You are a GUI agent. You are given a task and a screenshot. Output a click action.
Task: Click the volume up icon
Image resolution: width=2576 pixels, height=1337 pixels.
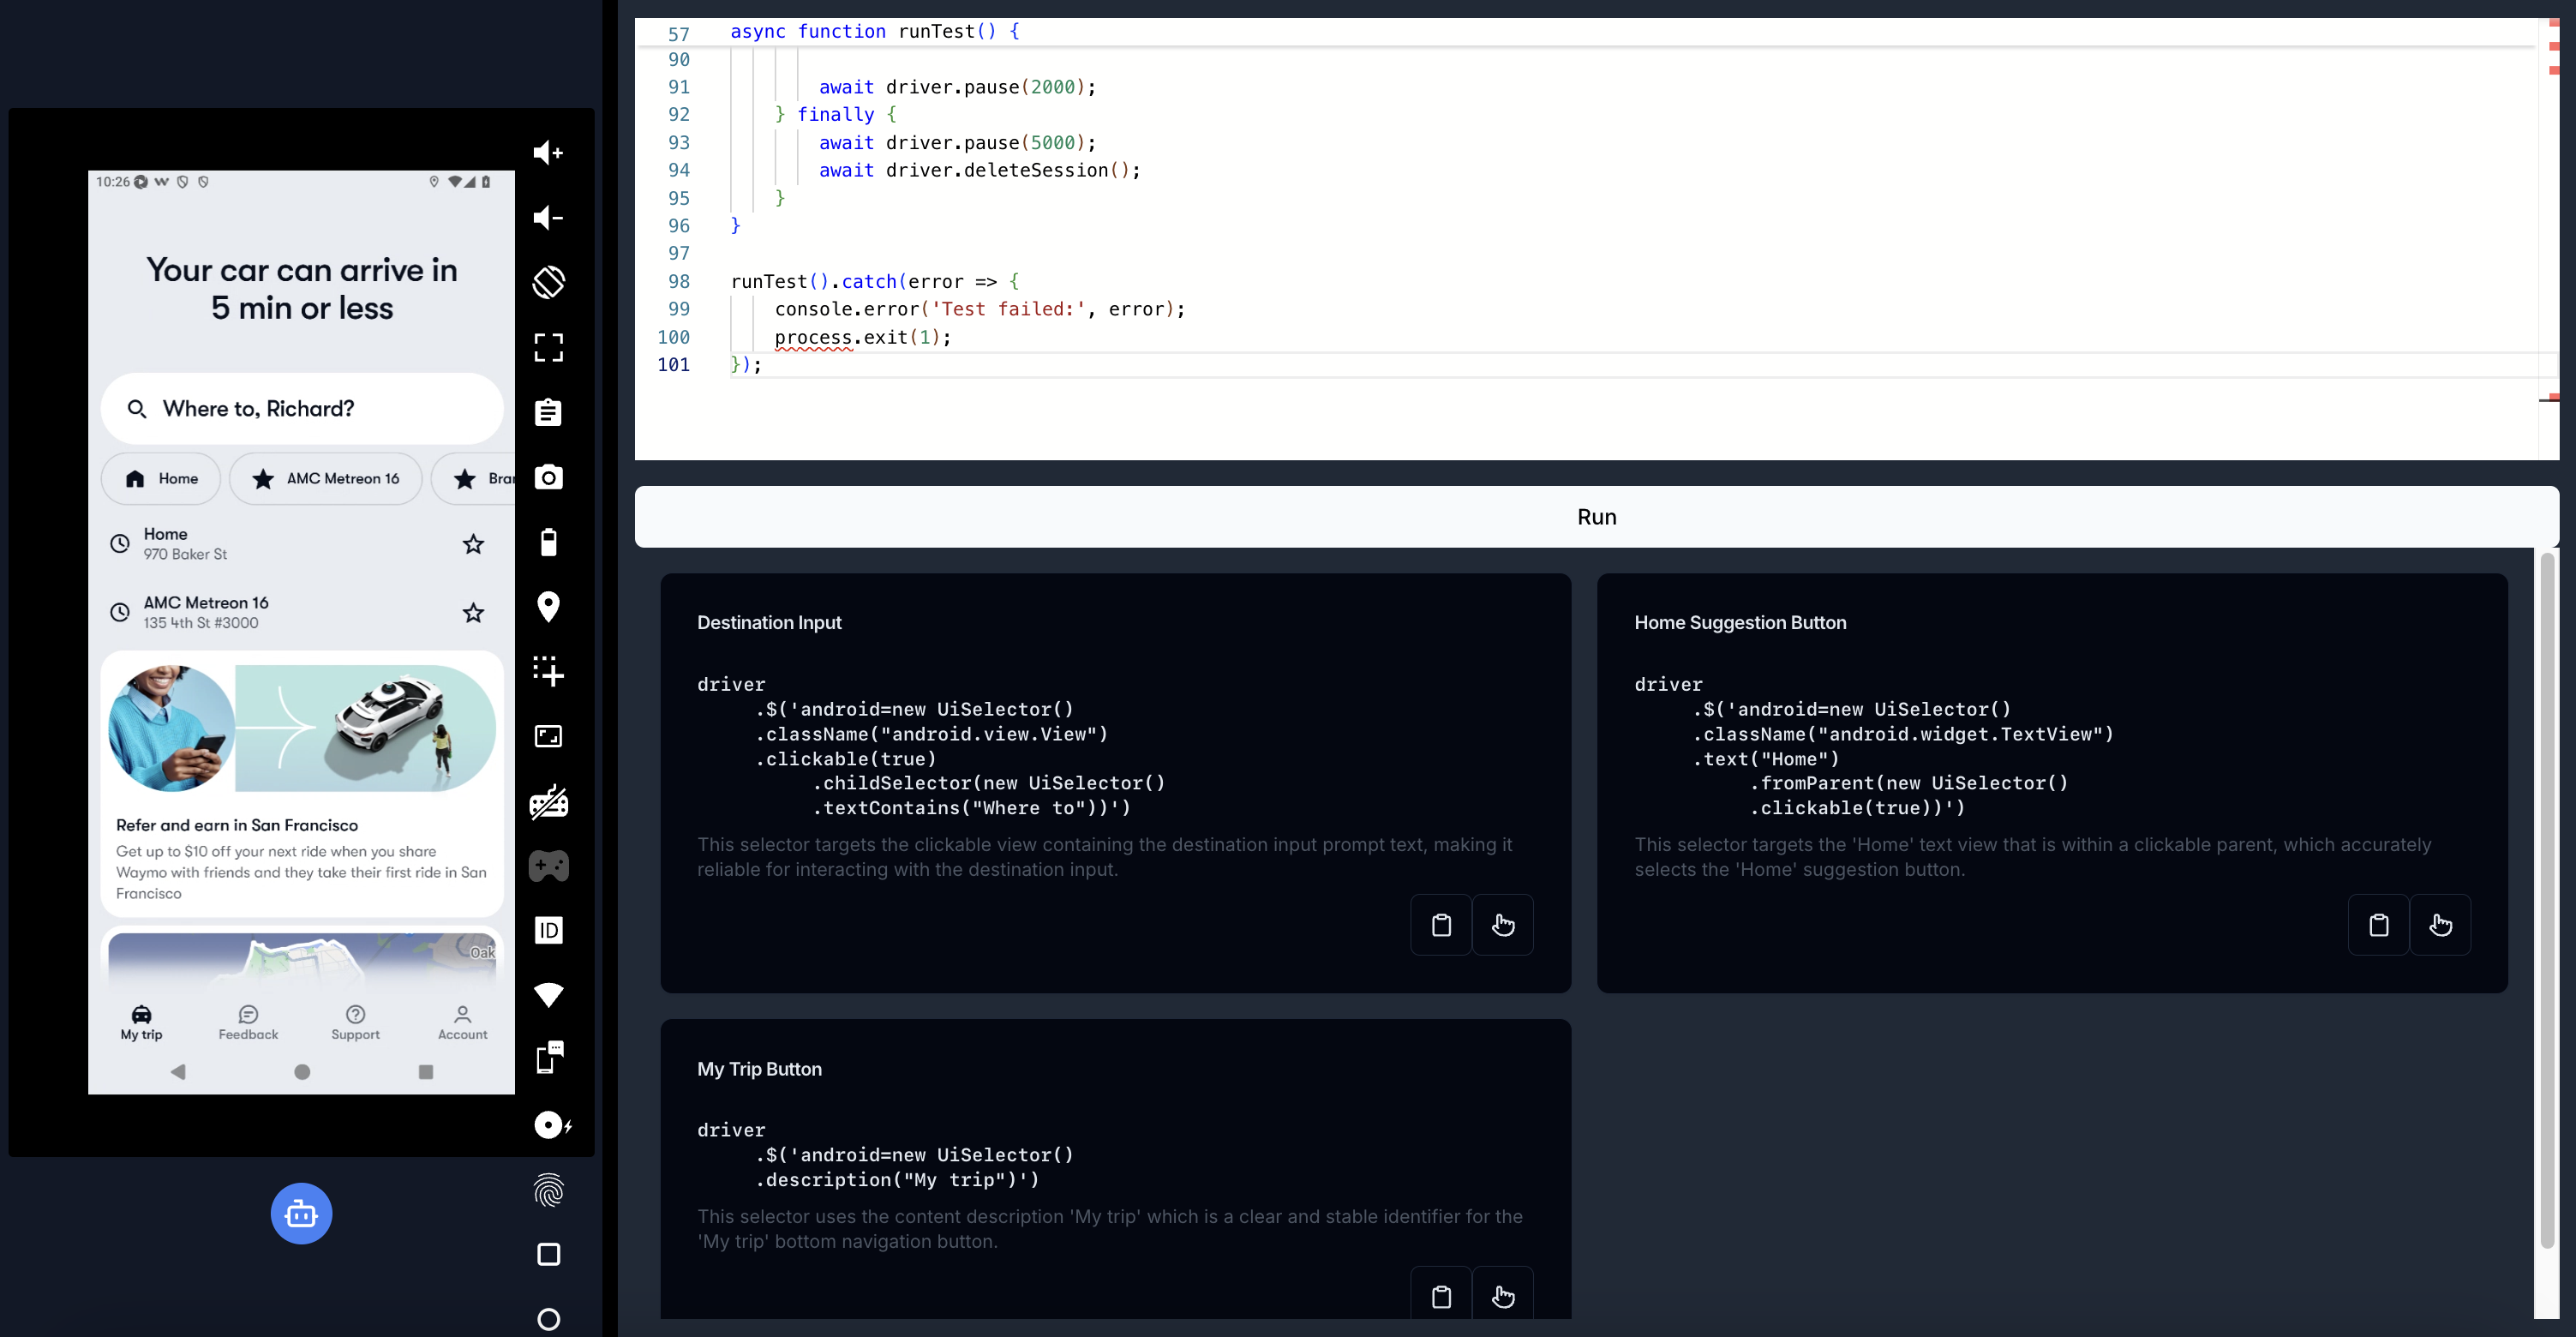pyautogui.click(x=548, y=153)
